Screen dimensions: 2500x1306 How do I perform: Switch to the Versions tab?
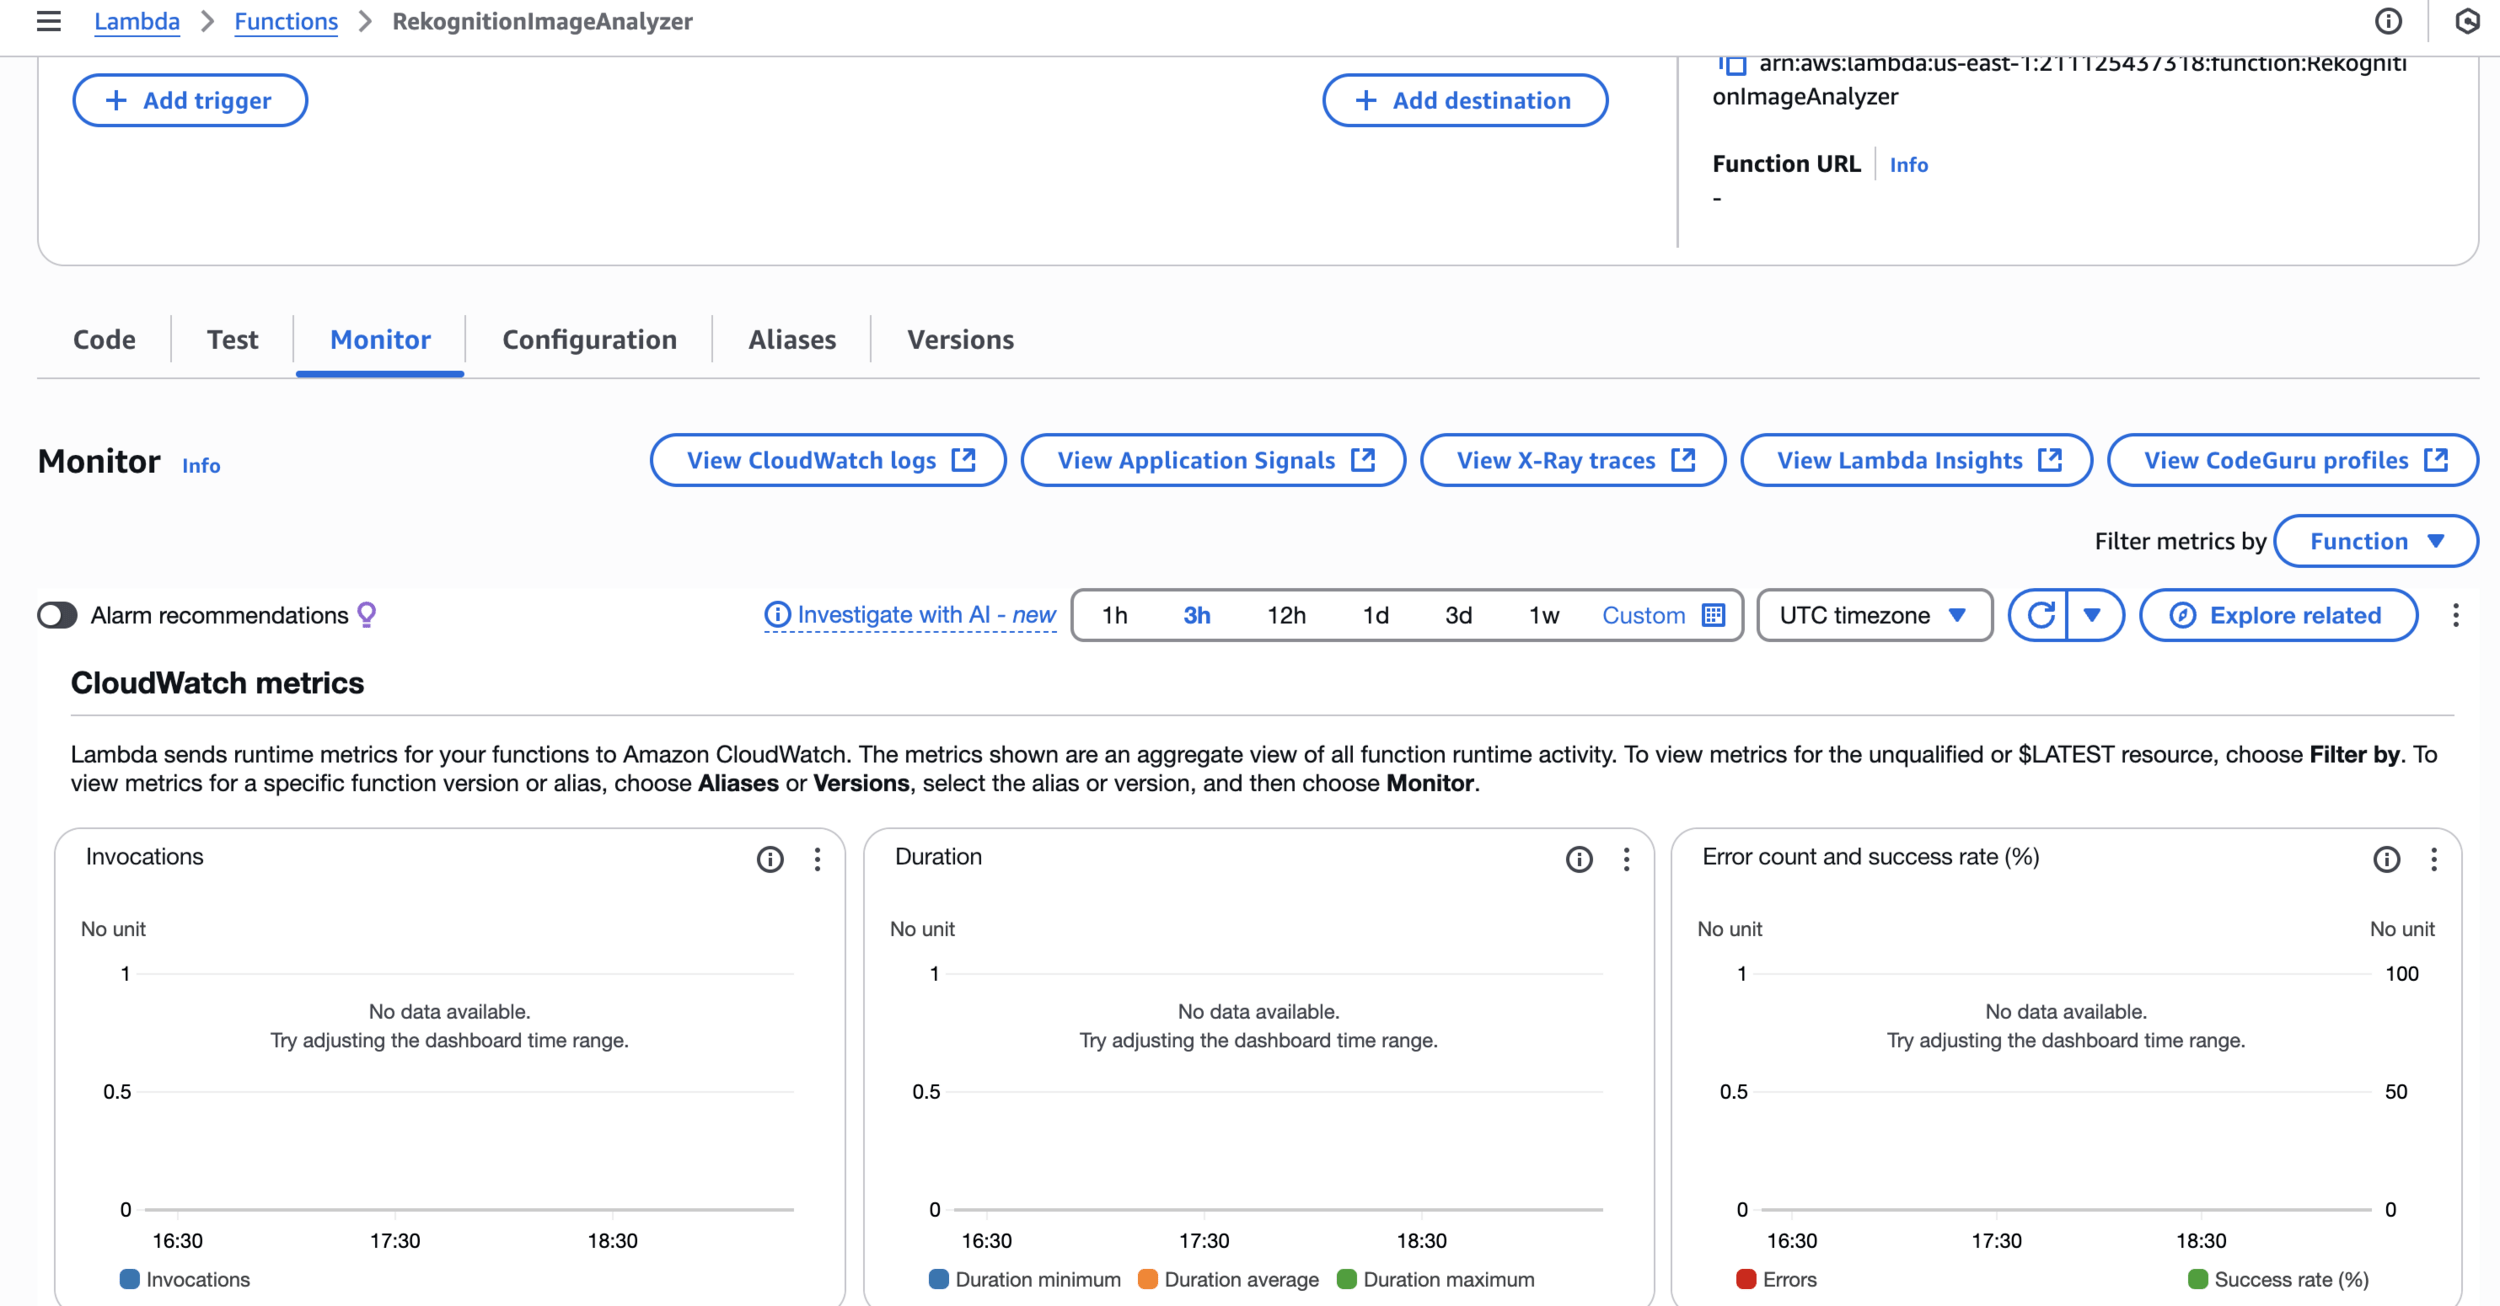pyautogui.click(x=960, y=340)
